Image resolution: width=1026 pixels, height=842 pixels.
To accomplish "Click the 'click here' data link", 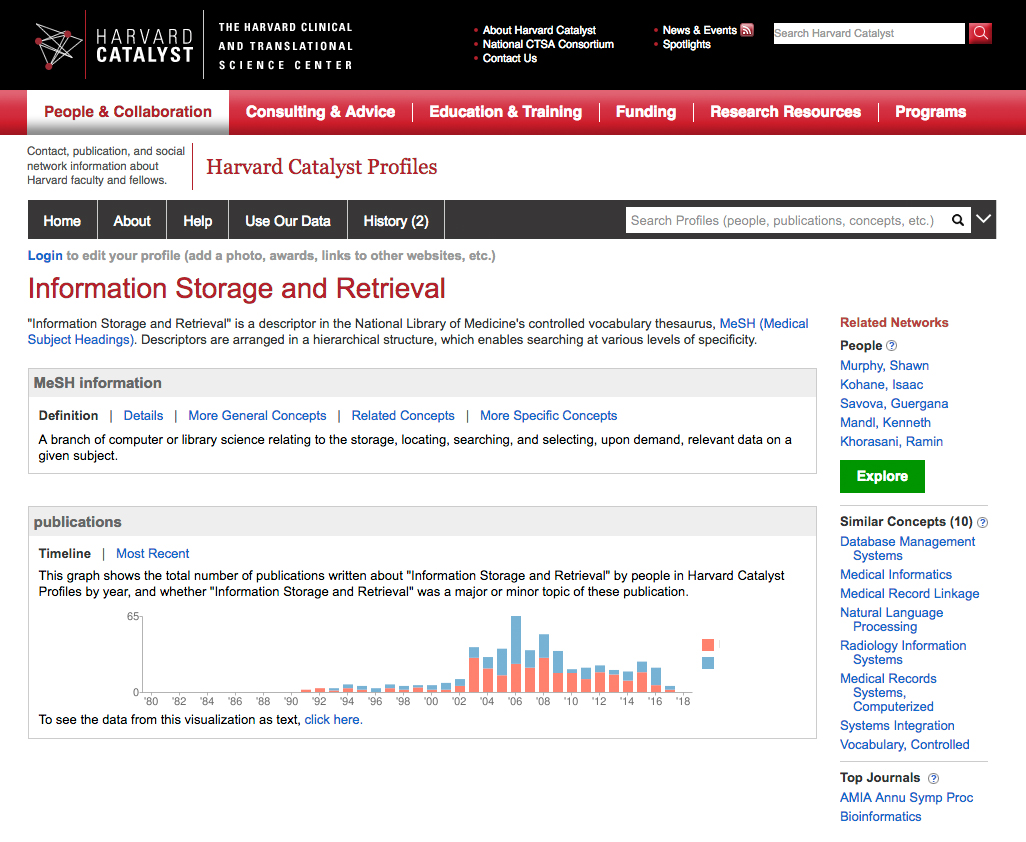I will coord(333,720).
